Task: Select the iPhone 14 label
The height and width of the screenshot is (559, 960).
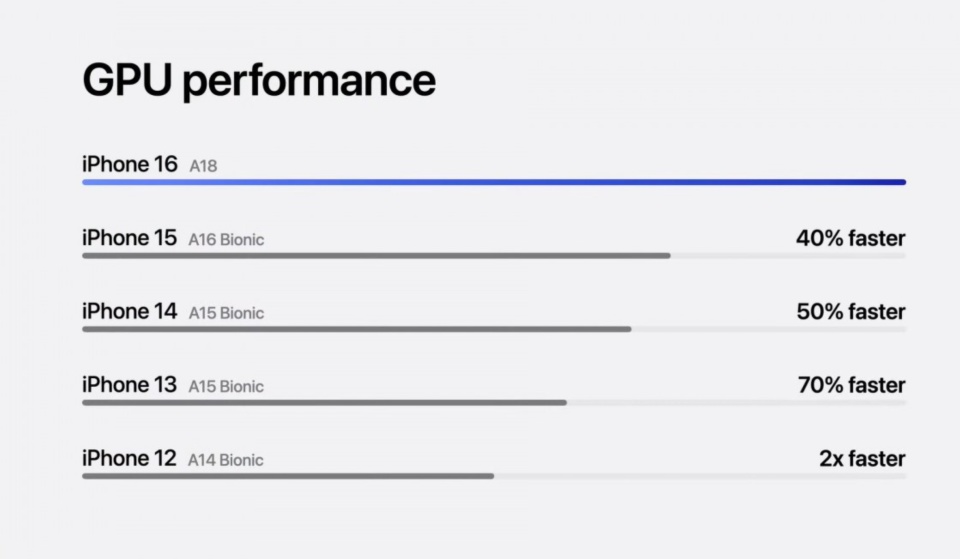Action: click(130, 312)
